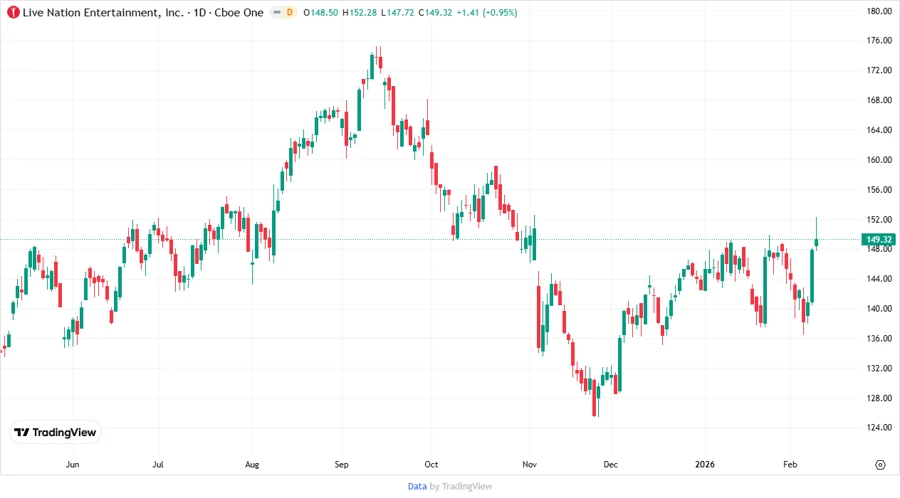Click the Sep label on time axis
This screenshot has height=498, width=900.
[342, 465]
